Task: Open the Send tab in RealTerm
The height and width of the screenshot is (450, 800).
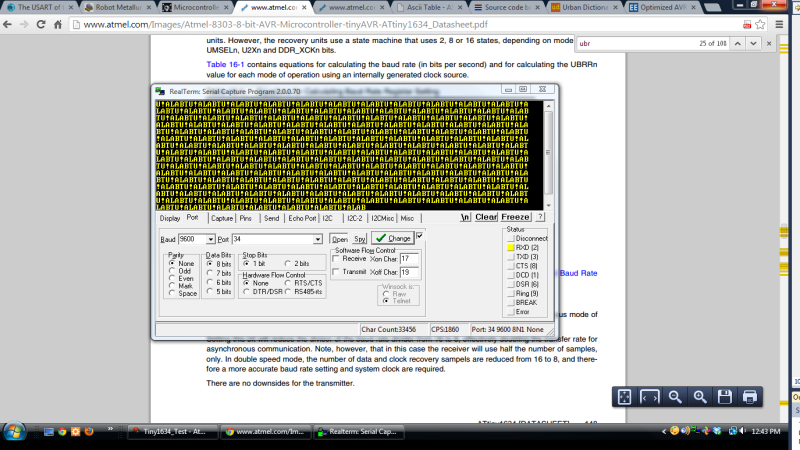Action: point(272,217)
